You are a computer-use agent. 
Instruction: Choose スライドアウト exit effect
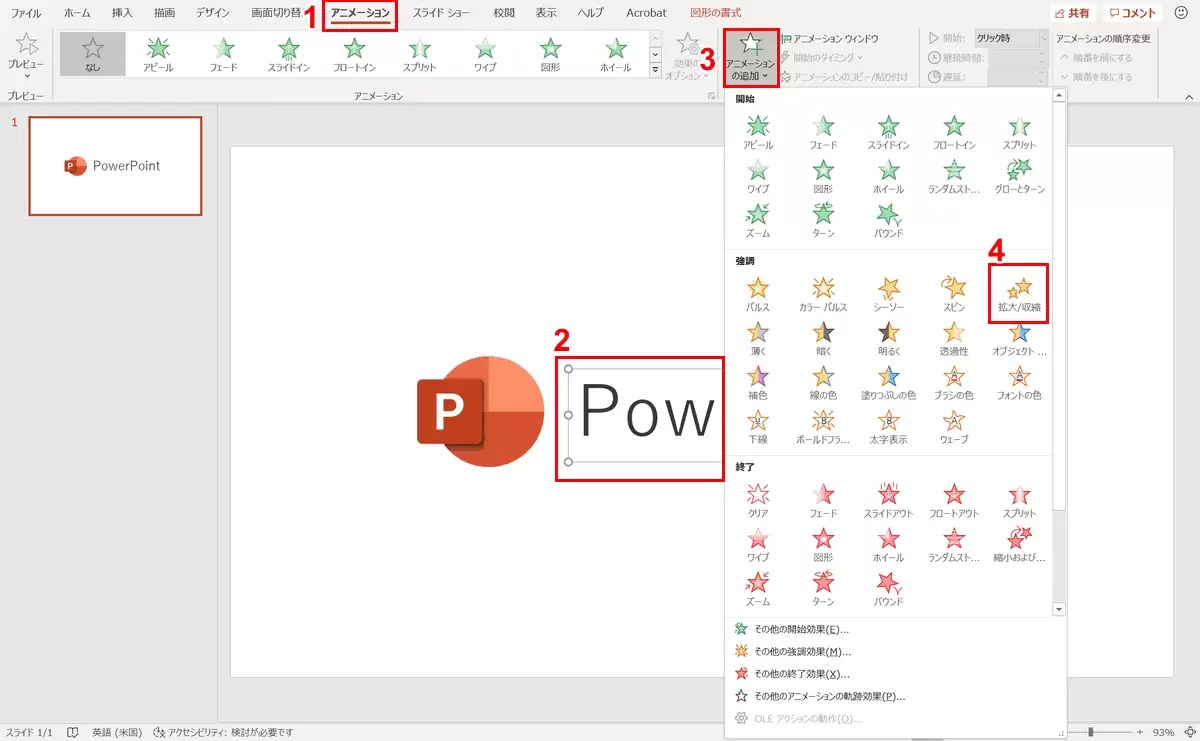(888, 501)
